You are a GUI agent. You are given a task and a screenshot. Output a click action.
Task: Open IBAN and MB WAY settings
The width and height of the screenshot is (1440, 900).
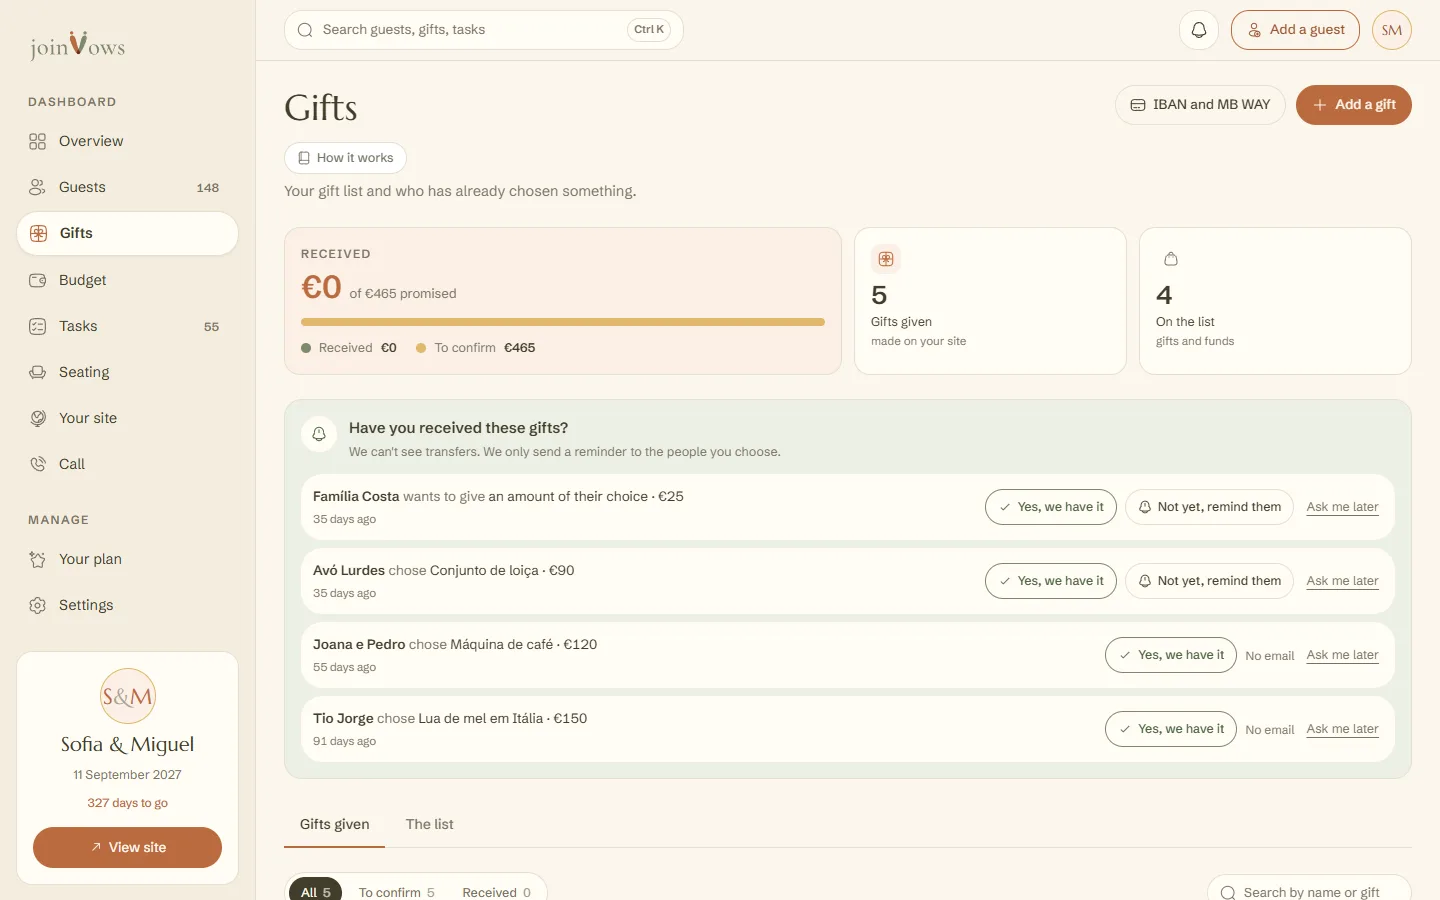[x=1200, y=105]
